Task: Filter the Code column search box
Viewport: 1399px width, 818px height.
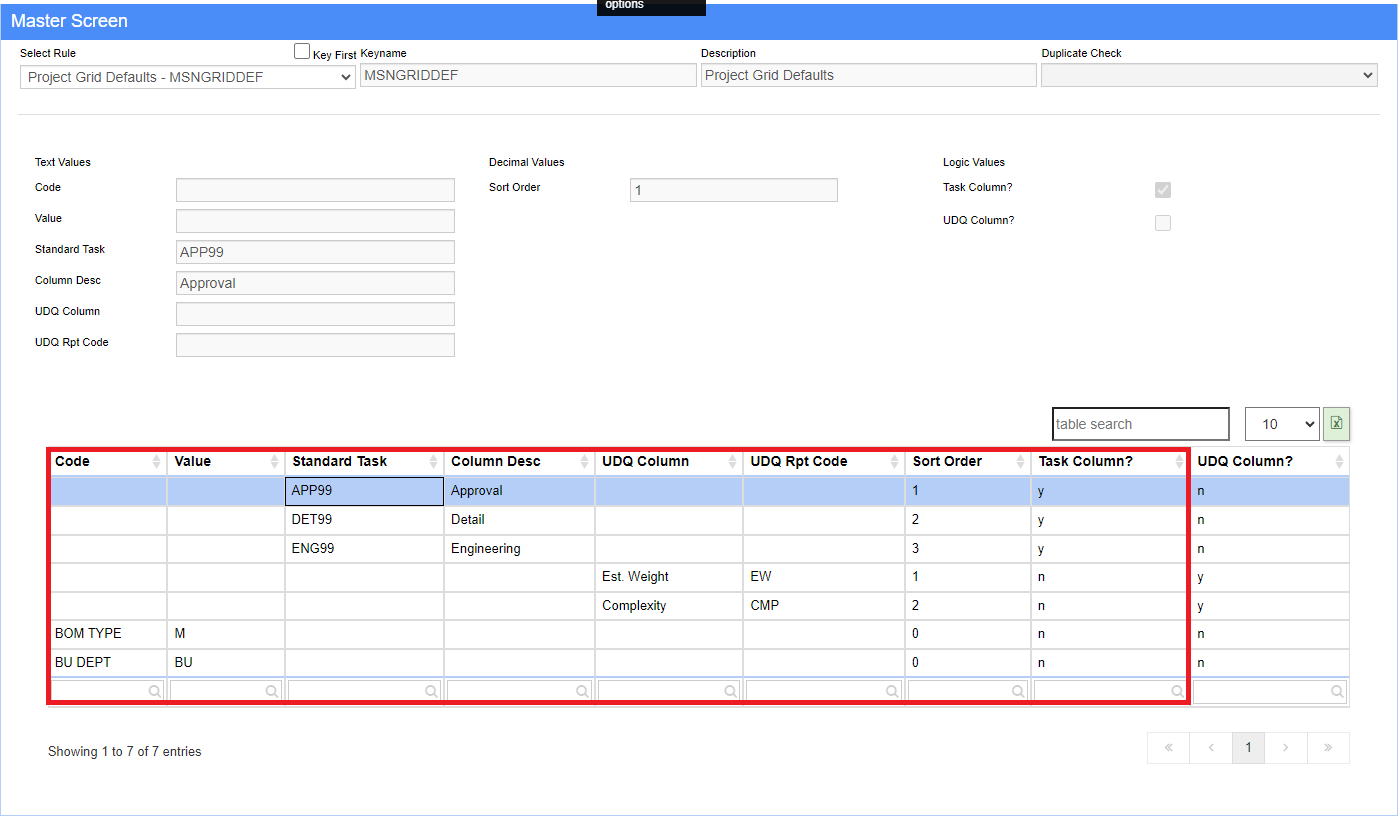Action: [108, 690]
